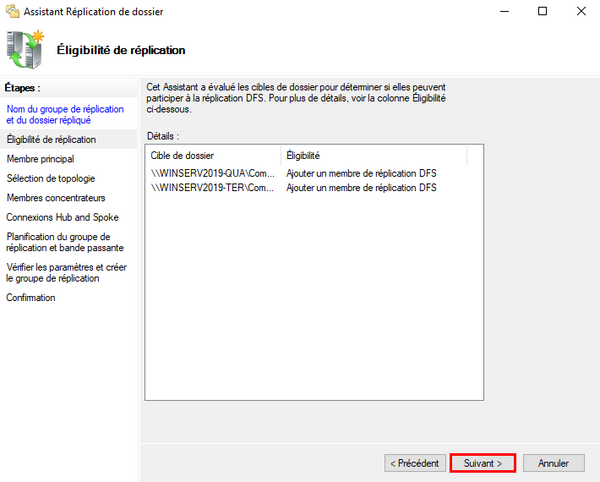Click the '< Précédent' button

(x=414, y=463)
